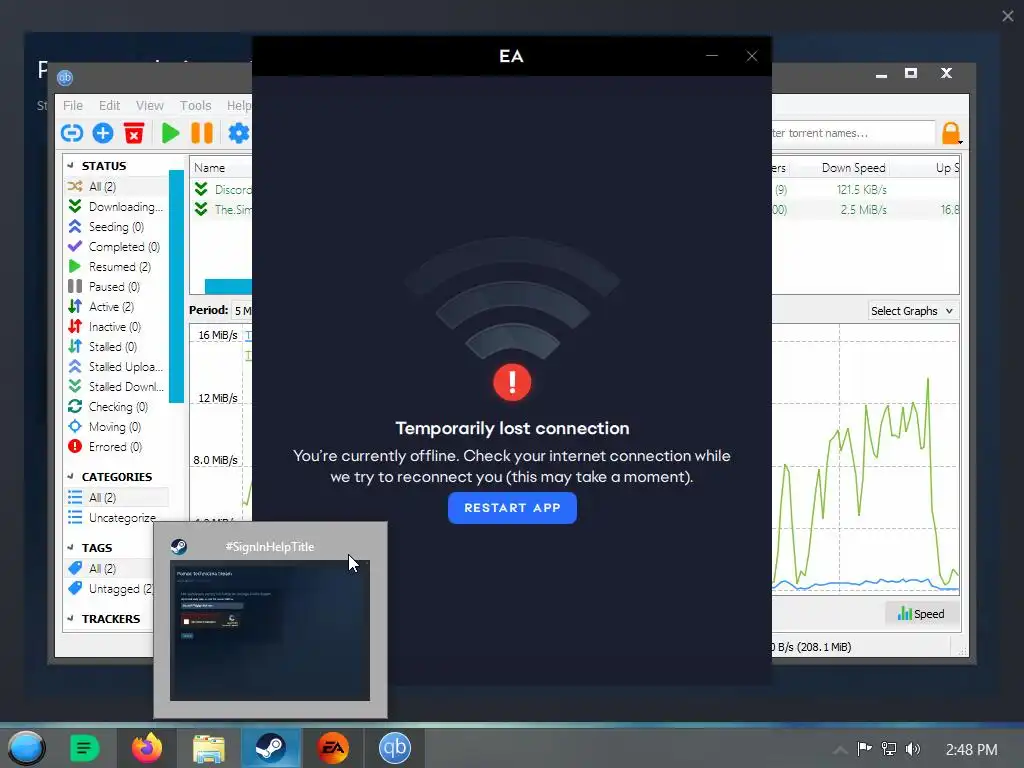Viewport: 1024px width, 768px height.
Task: Expand the TRACKERS section
Action: (71, 618)
